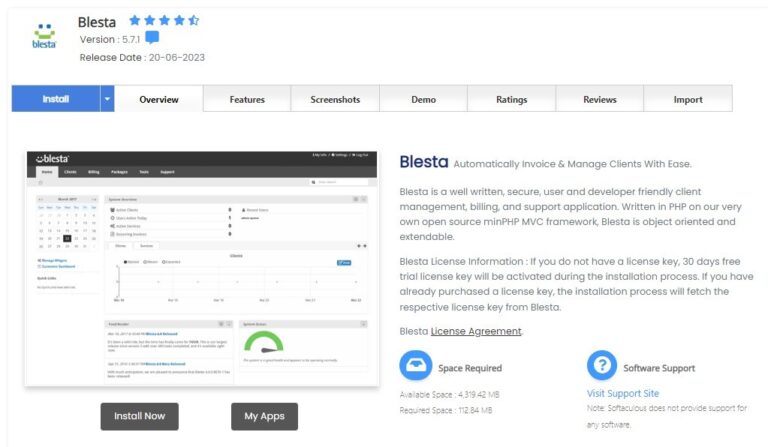The height and width of the screenshot is (447, 768).
Task: Click the Software Support question icon
Action: (602, 365)
